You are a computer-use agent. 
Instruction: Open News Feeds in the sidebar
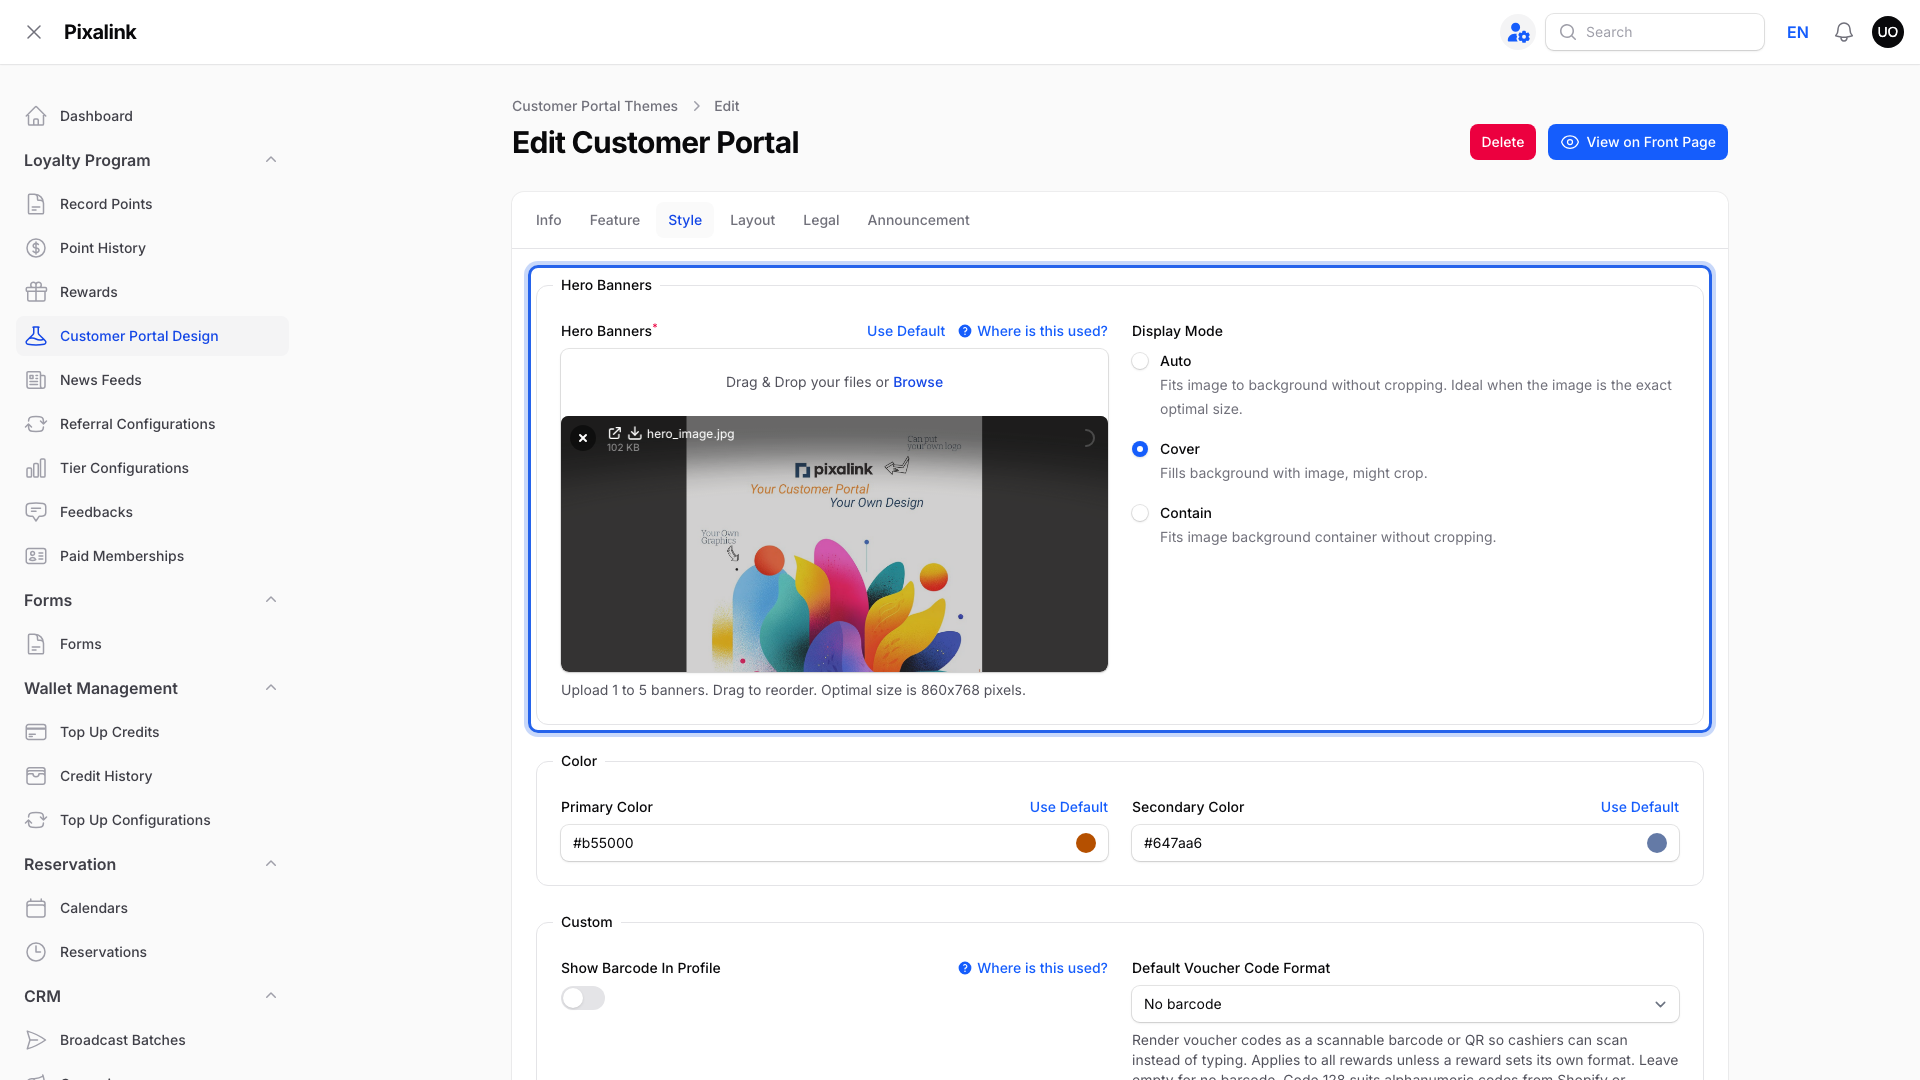pyautogui.click(x=152, y=380)
